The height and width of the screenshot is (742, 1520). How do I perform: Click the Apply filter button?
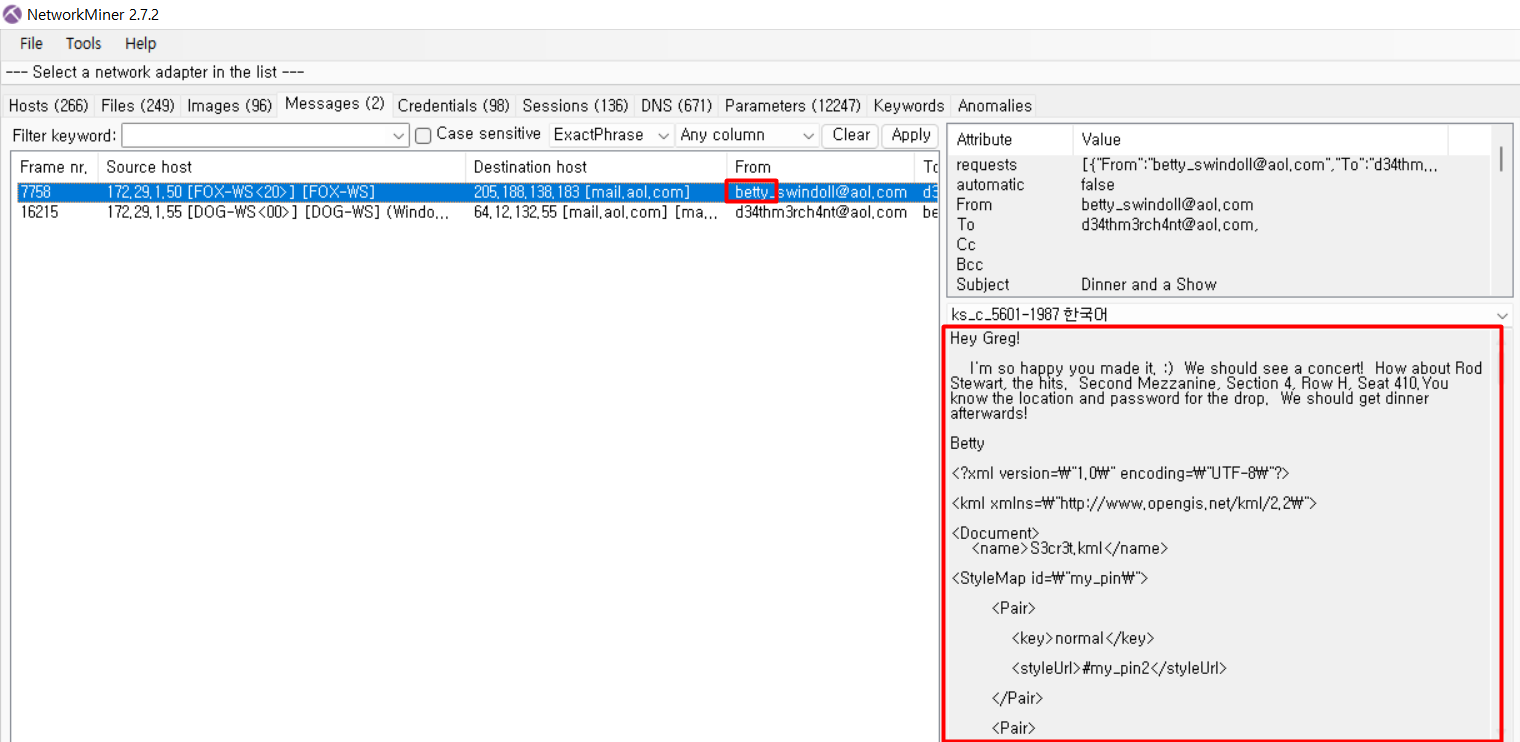(x=911, y=135)
